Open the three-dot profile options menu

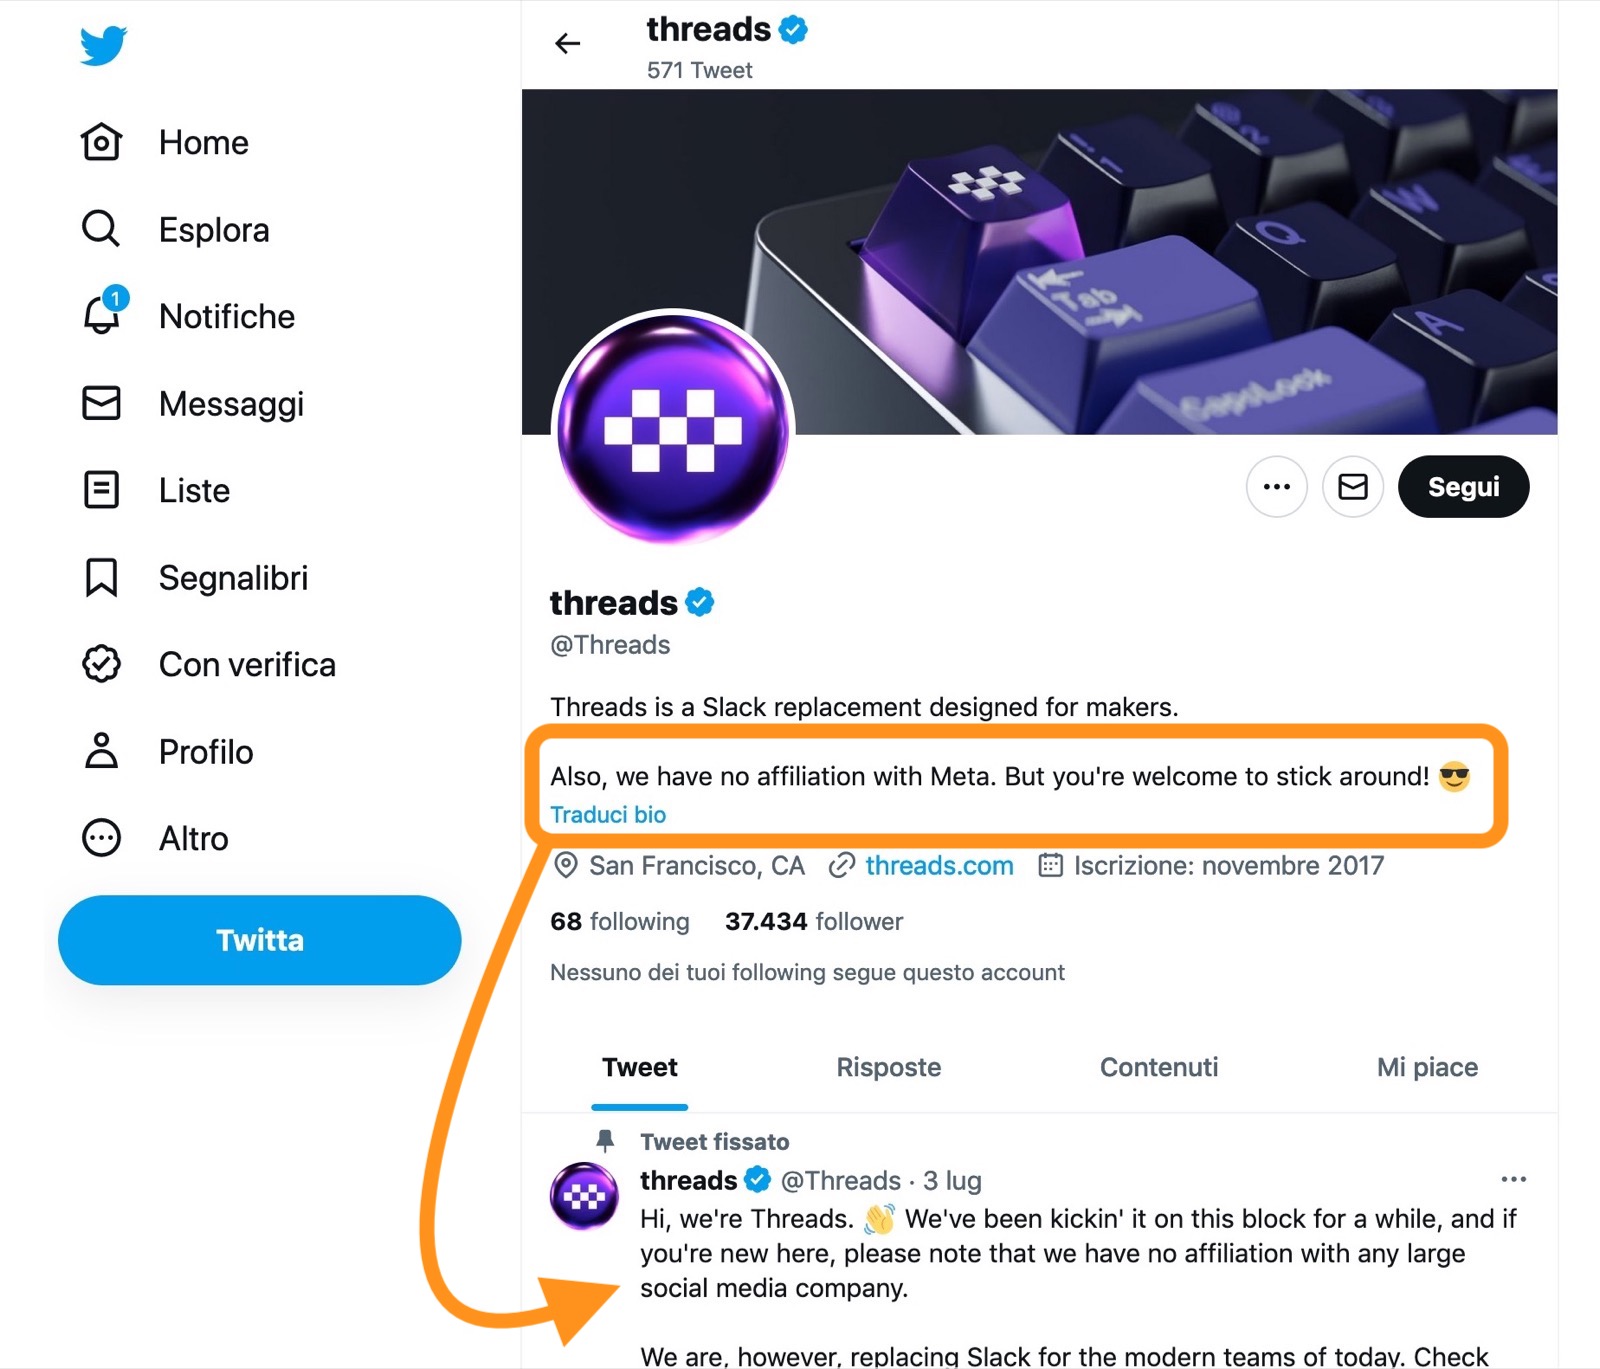click(1276, 487)
